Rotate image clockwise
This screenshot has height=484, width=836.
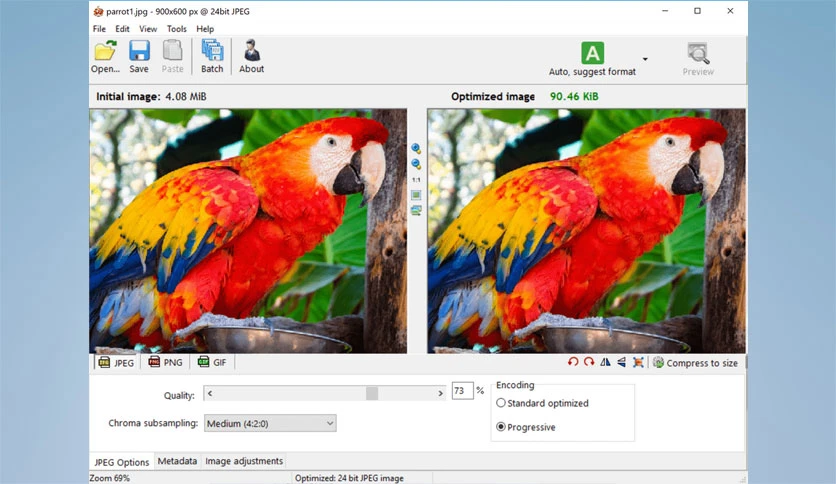tap(589, 362)
